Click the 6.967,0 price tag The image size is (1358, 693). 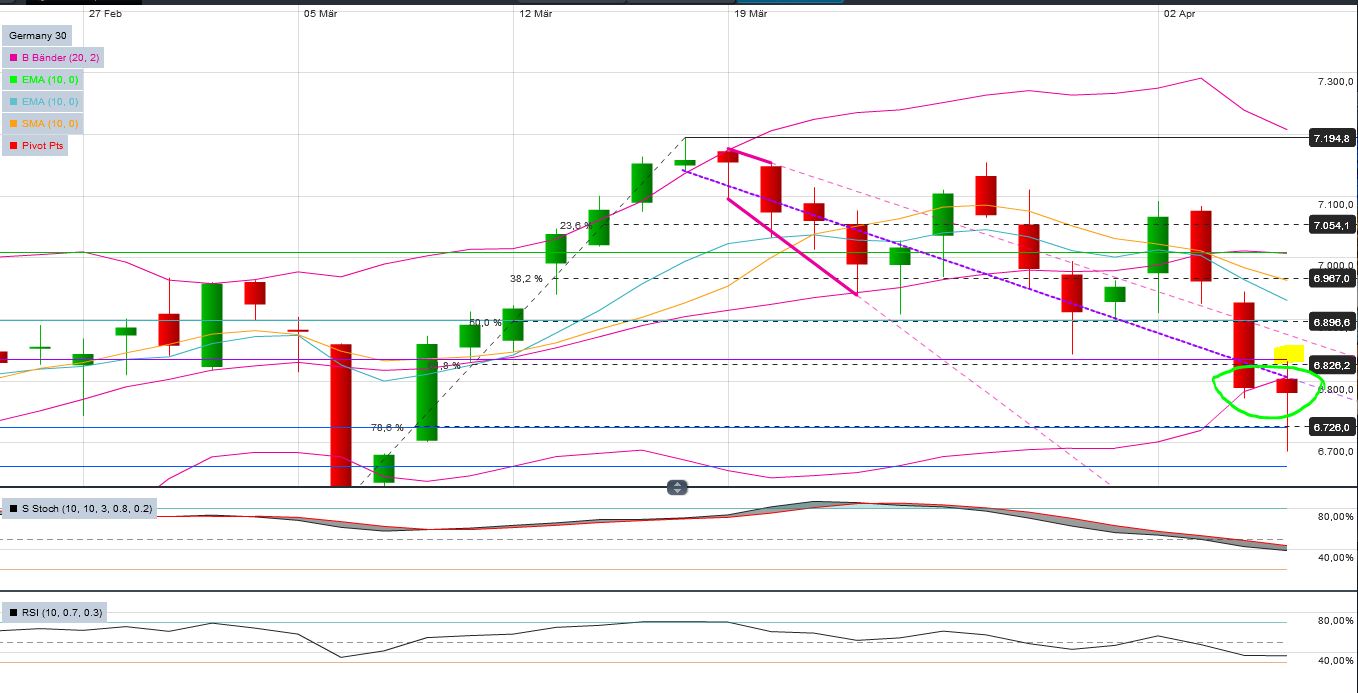[1332, 278]
